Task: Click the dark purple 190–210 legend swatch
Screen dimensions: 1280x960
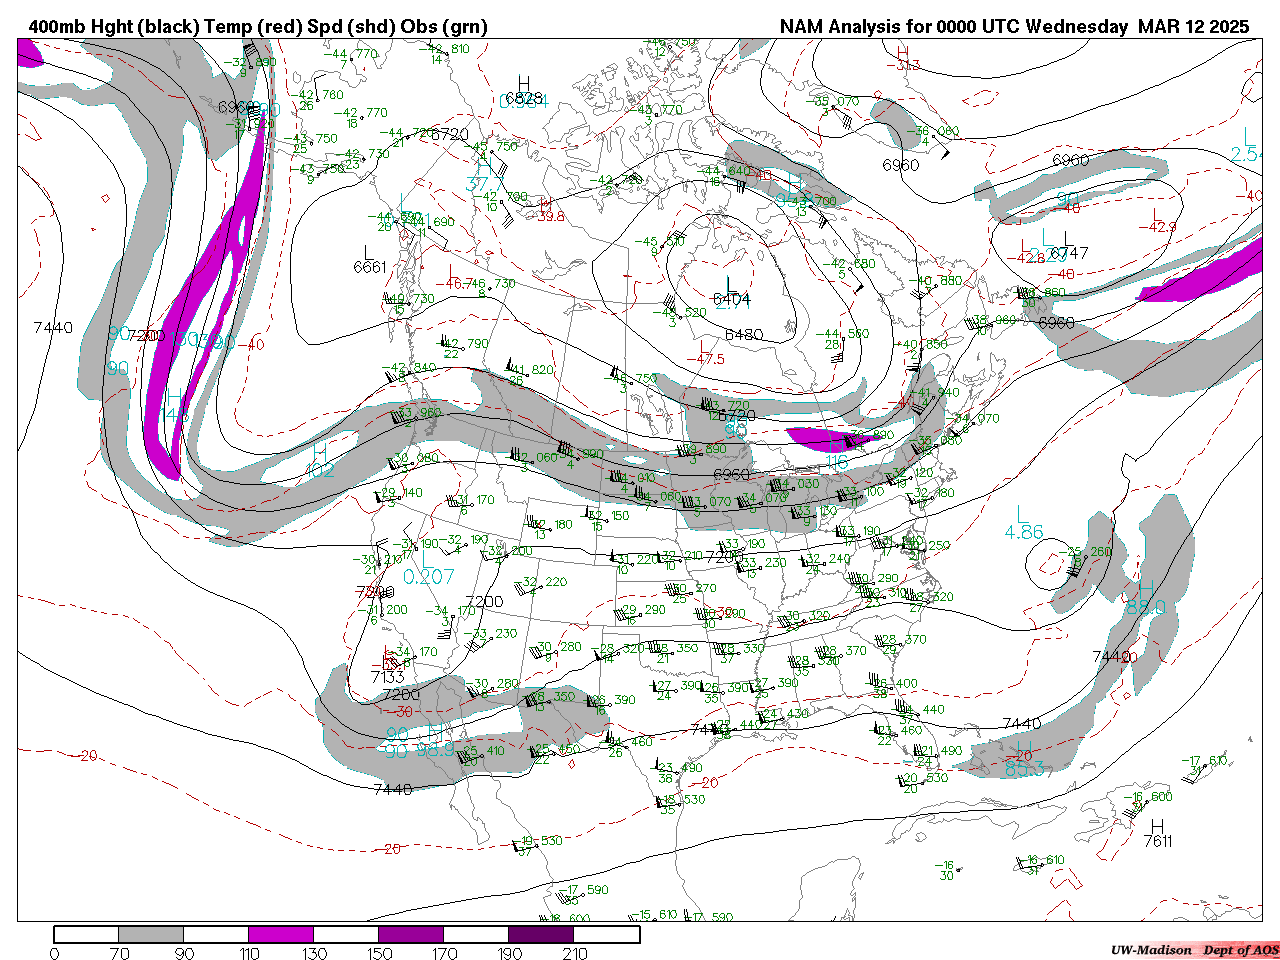Action: click(x=541, y=934)
